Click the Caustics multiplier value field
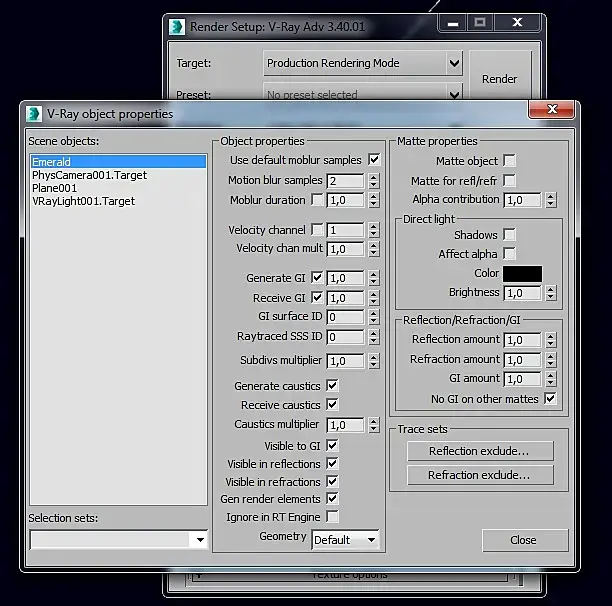 346,425
